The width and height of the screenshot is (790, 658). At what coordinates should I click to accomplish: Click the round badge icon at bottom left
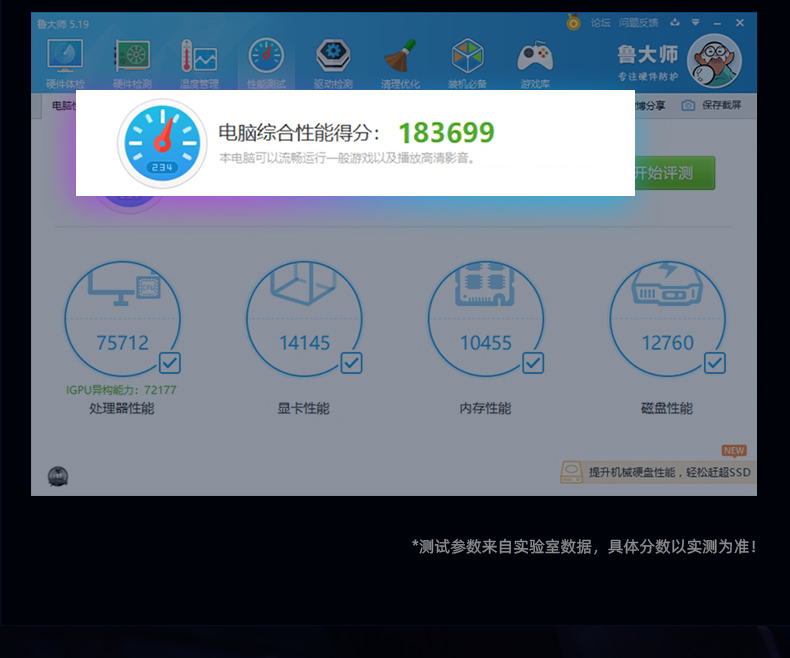pos(58,476)
